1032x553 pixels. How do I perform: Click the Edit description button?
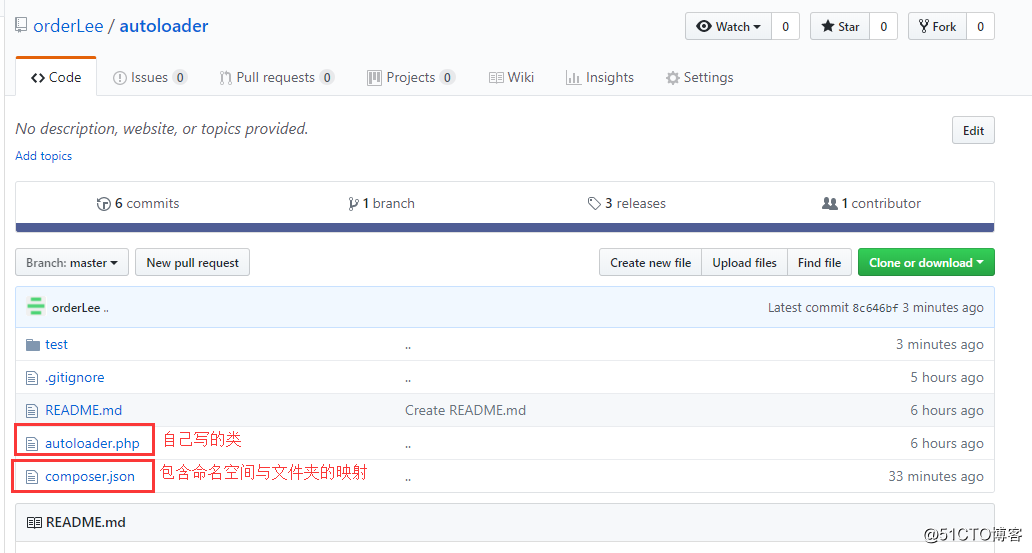(973, 130)
